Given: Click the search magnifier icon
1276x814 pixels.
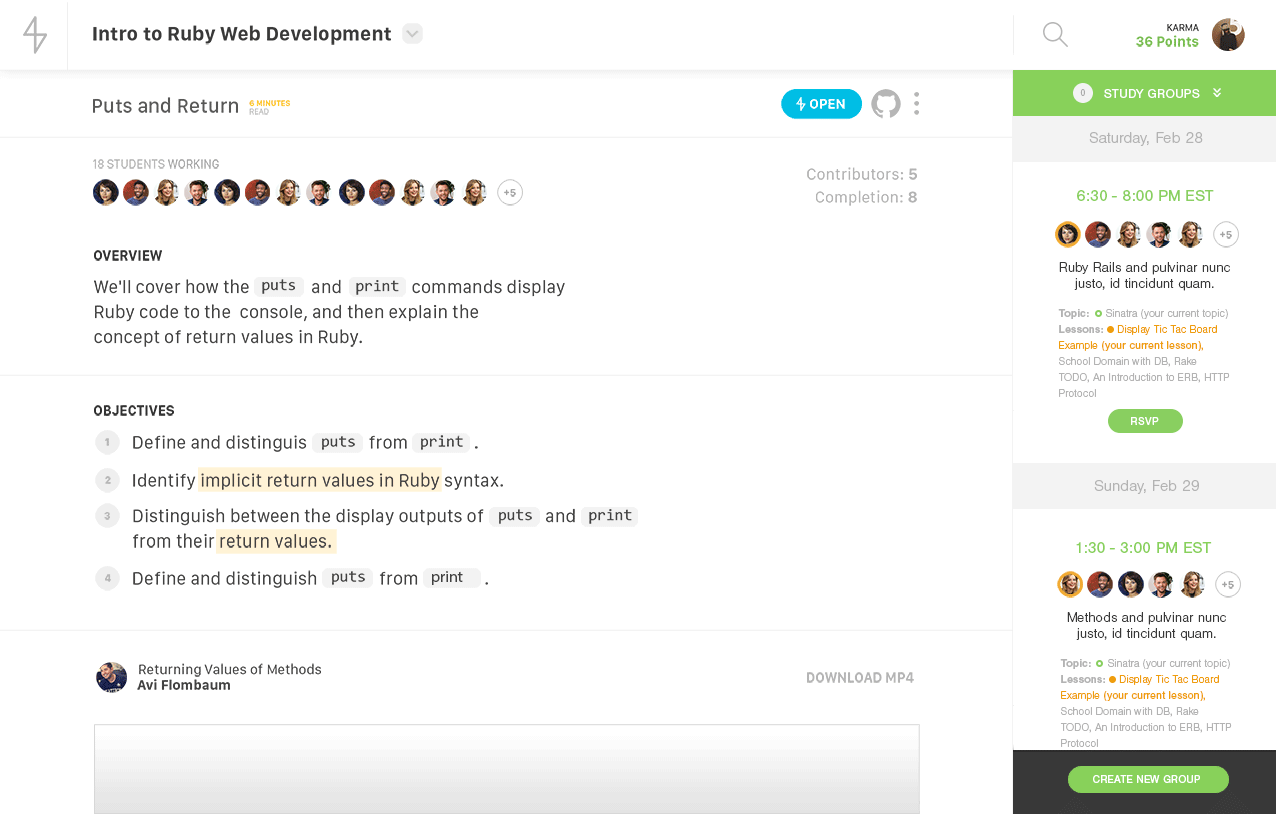Looking at the screenshot, I should [x=1054, y=33].
